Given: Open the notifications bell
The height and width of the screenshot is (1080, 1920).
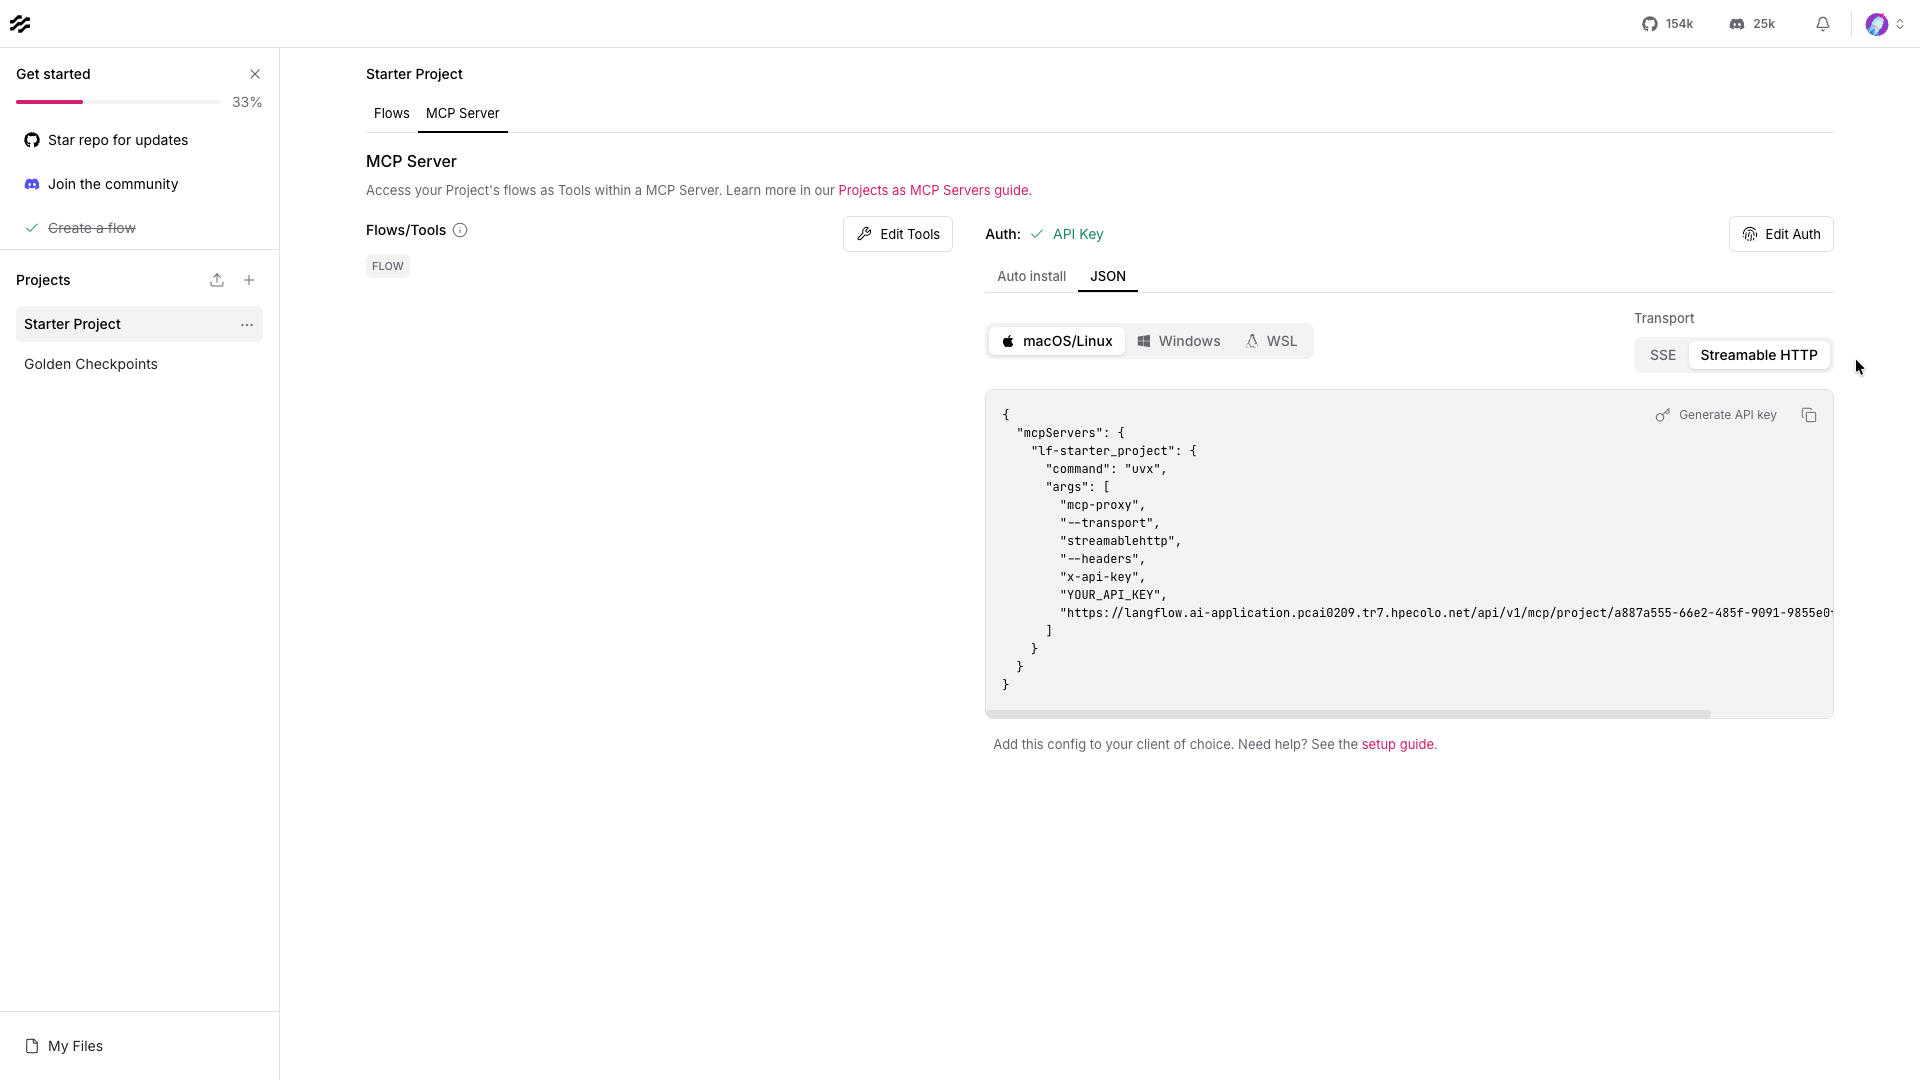Looking at the screenshot, I should pyautogui.click(x=1823, y=24).
